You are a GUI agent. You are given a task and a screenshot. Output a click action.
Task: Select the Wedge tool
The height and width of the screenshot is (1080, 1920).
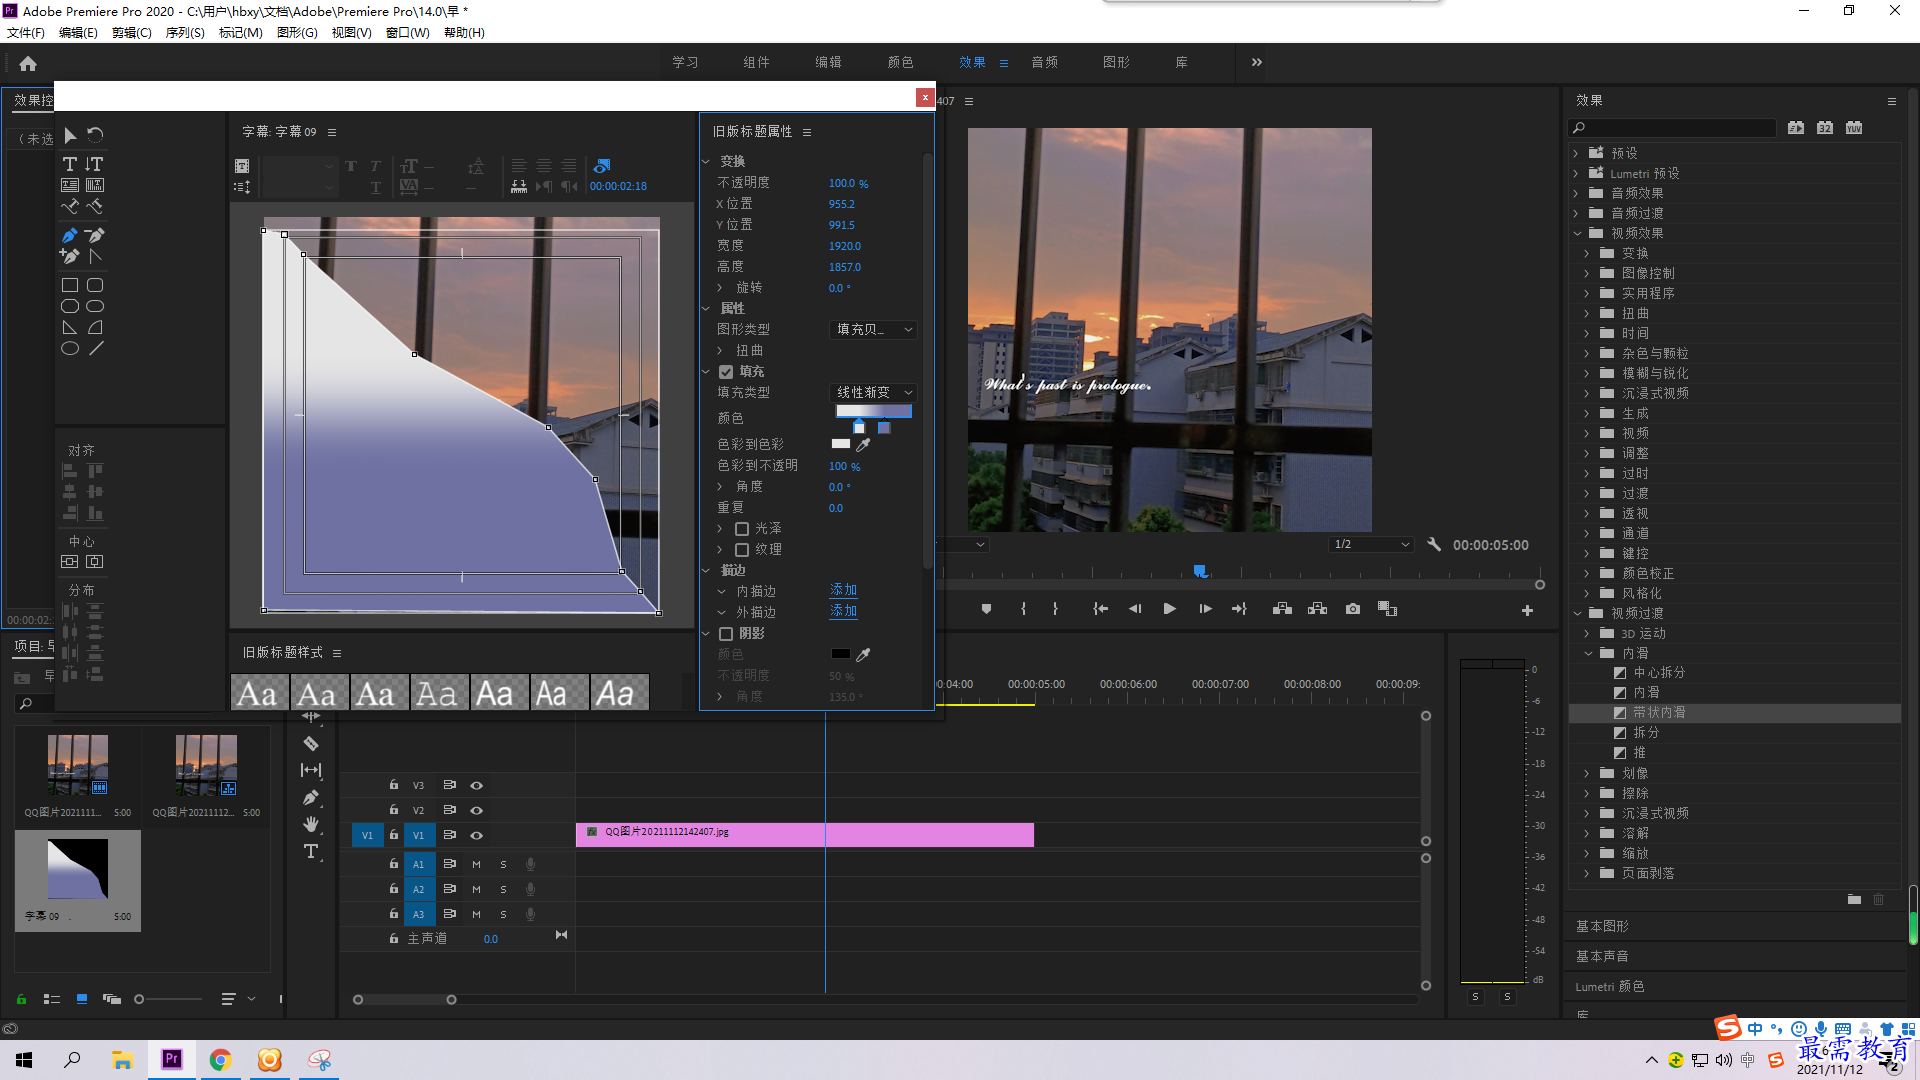(70, 328)
